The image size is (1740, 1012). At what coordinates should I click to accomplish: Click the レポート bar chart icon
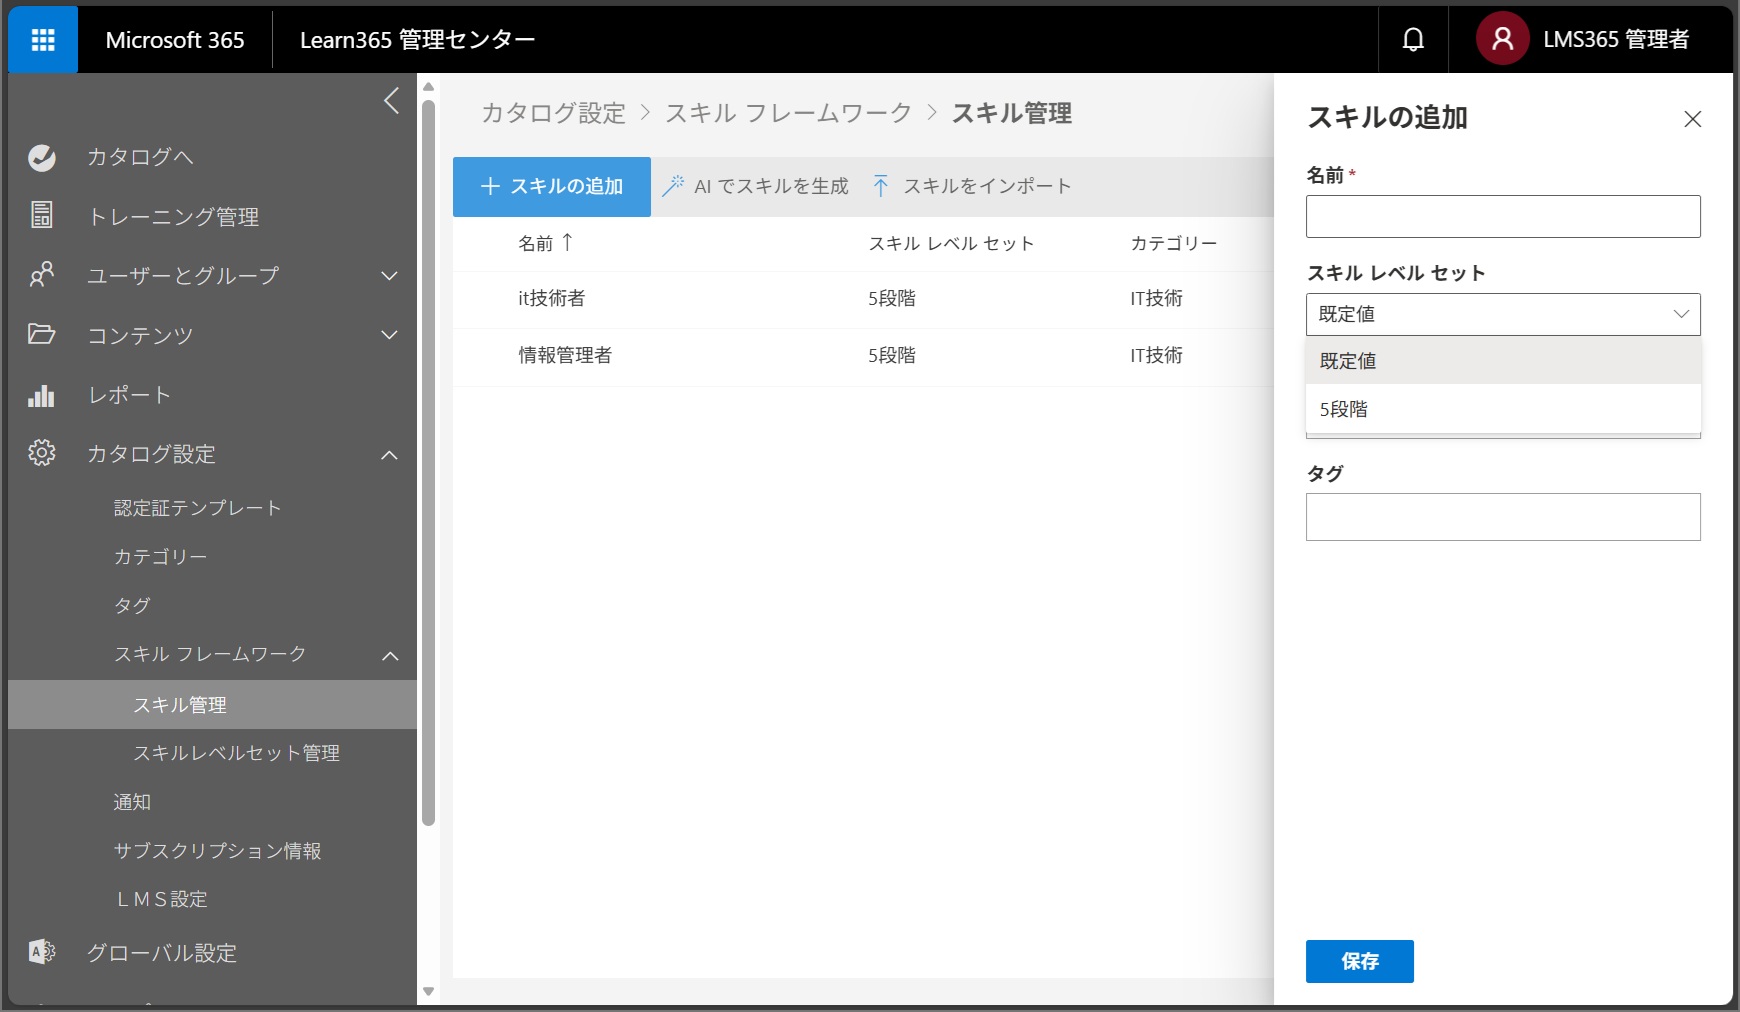(42, 395)
